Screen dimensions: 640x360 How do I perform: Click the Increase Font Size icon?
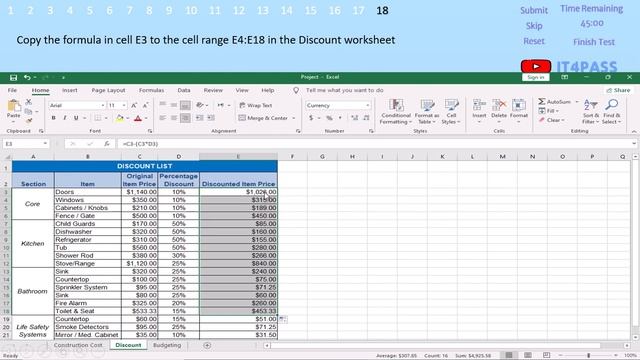(134, 105)
